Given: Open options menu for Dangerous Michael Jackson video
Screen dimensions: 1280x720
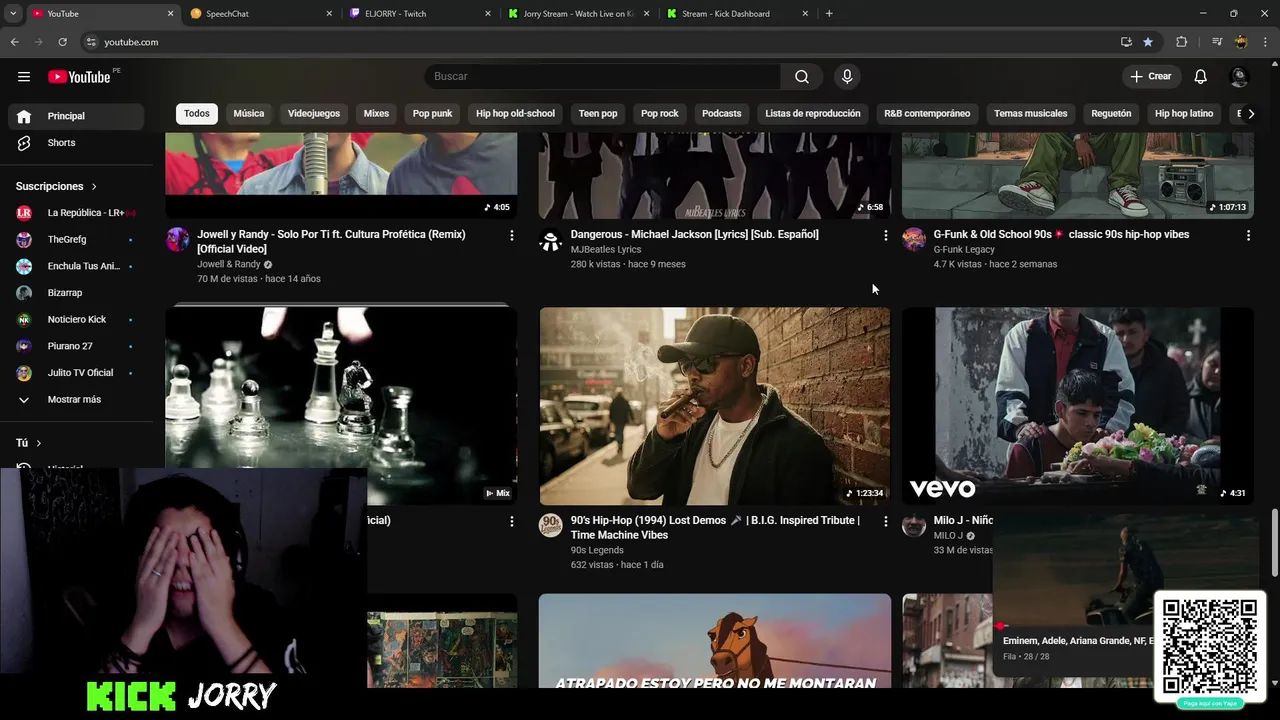Looking at the screenshot, I should [885, 236].
